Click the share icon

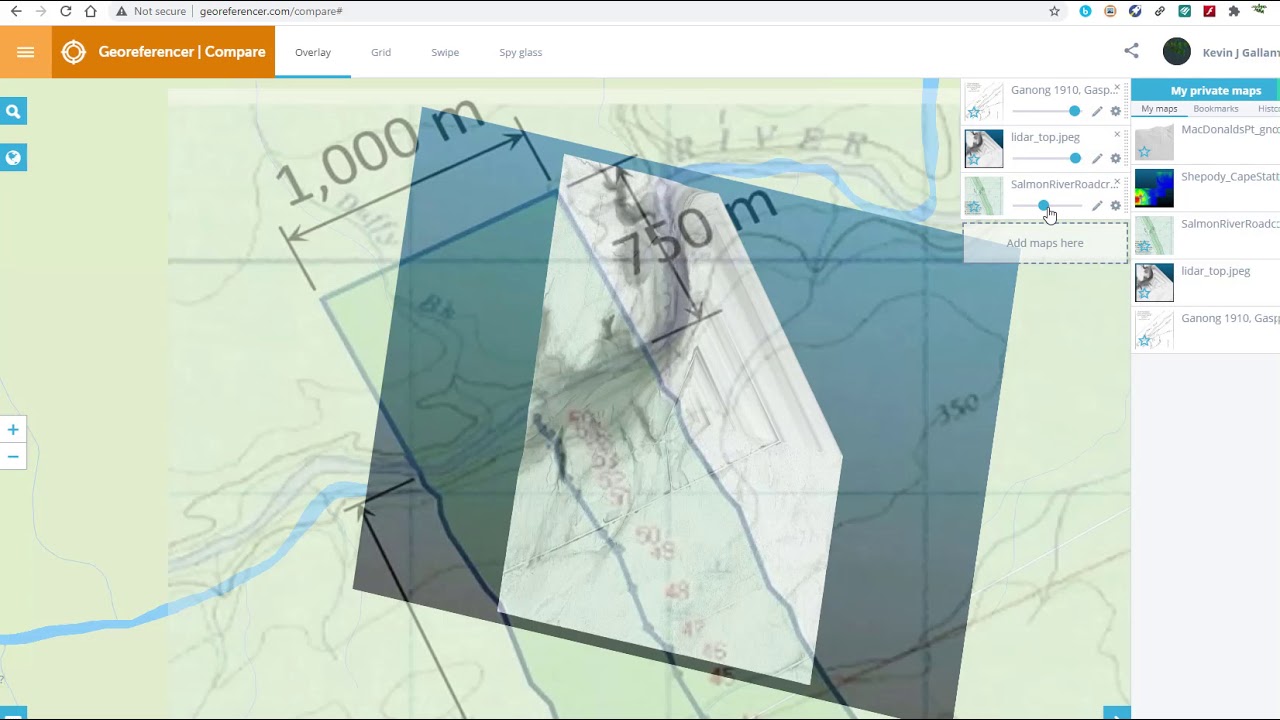[x=1131, y=51]
